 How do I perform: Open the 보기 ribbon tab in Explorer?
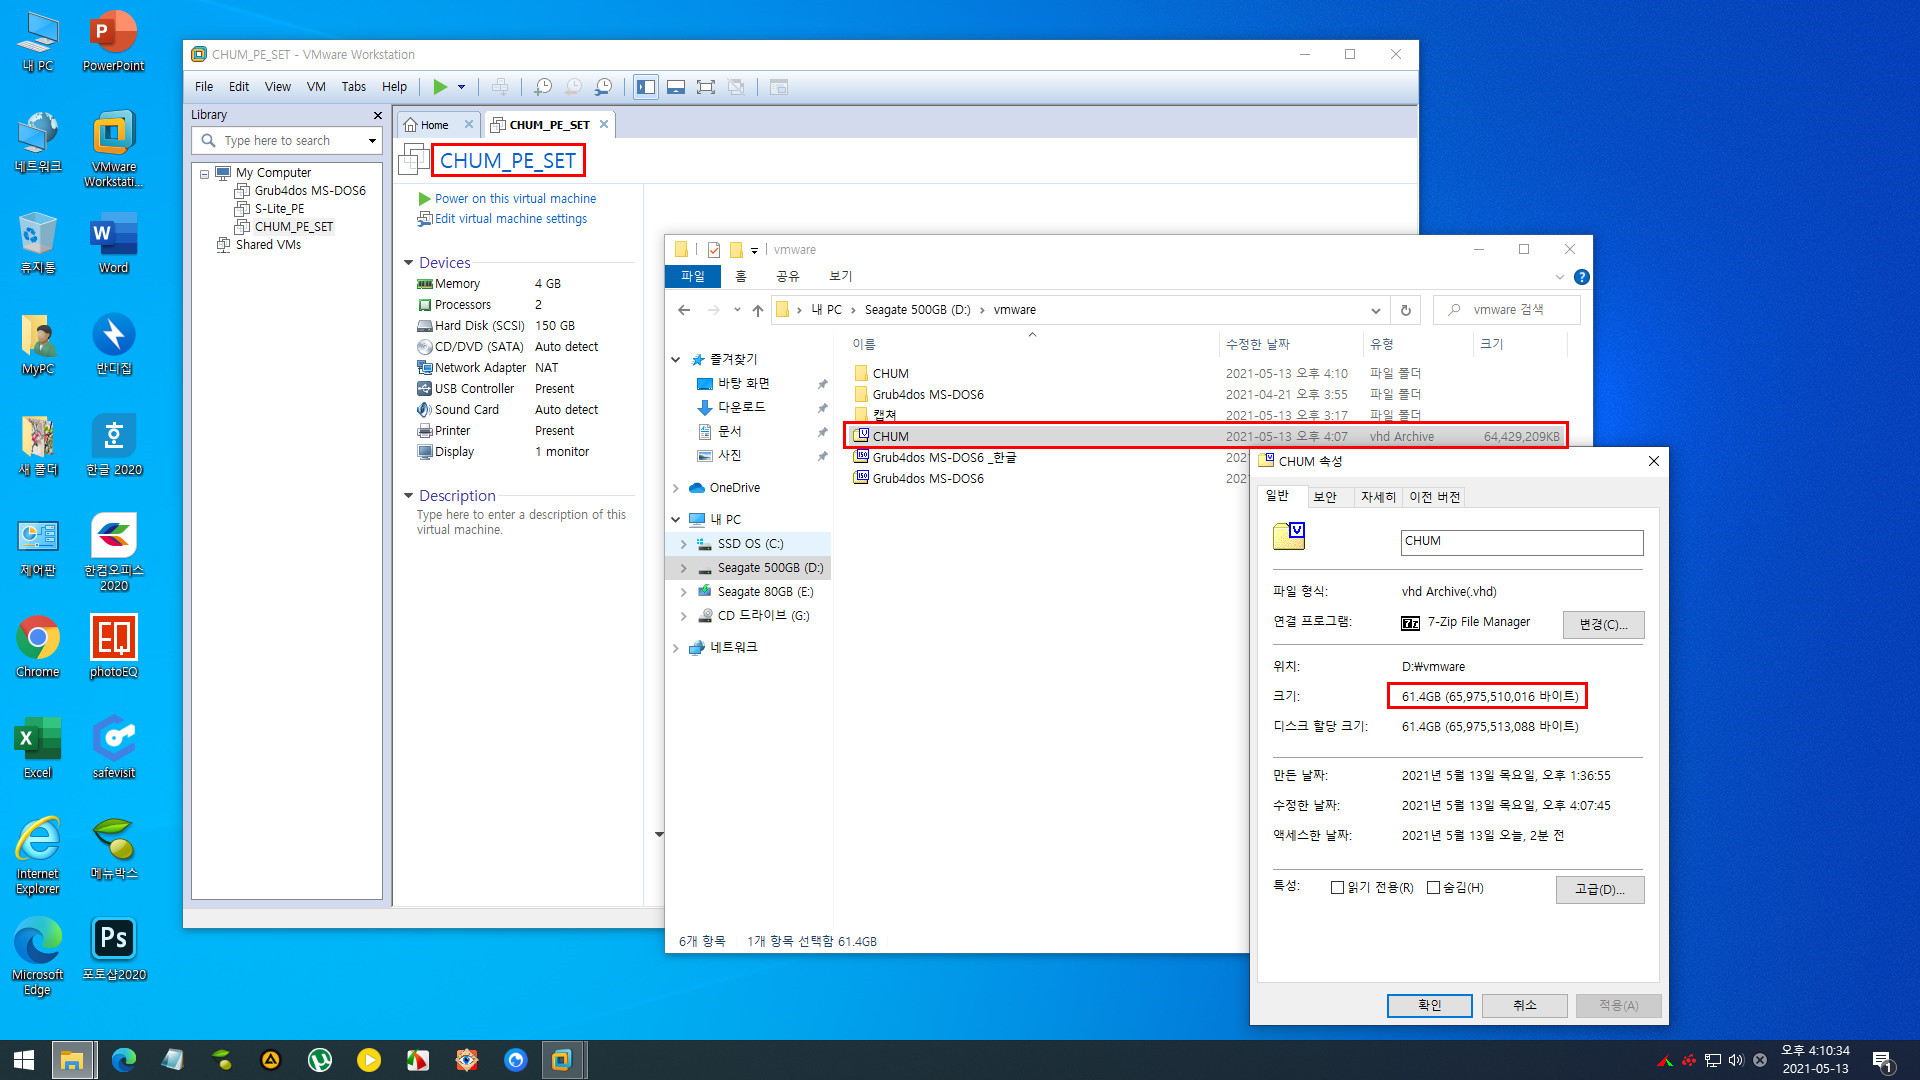pyautogui.click(x=841, y=277)
